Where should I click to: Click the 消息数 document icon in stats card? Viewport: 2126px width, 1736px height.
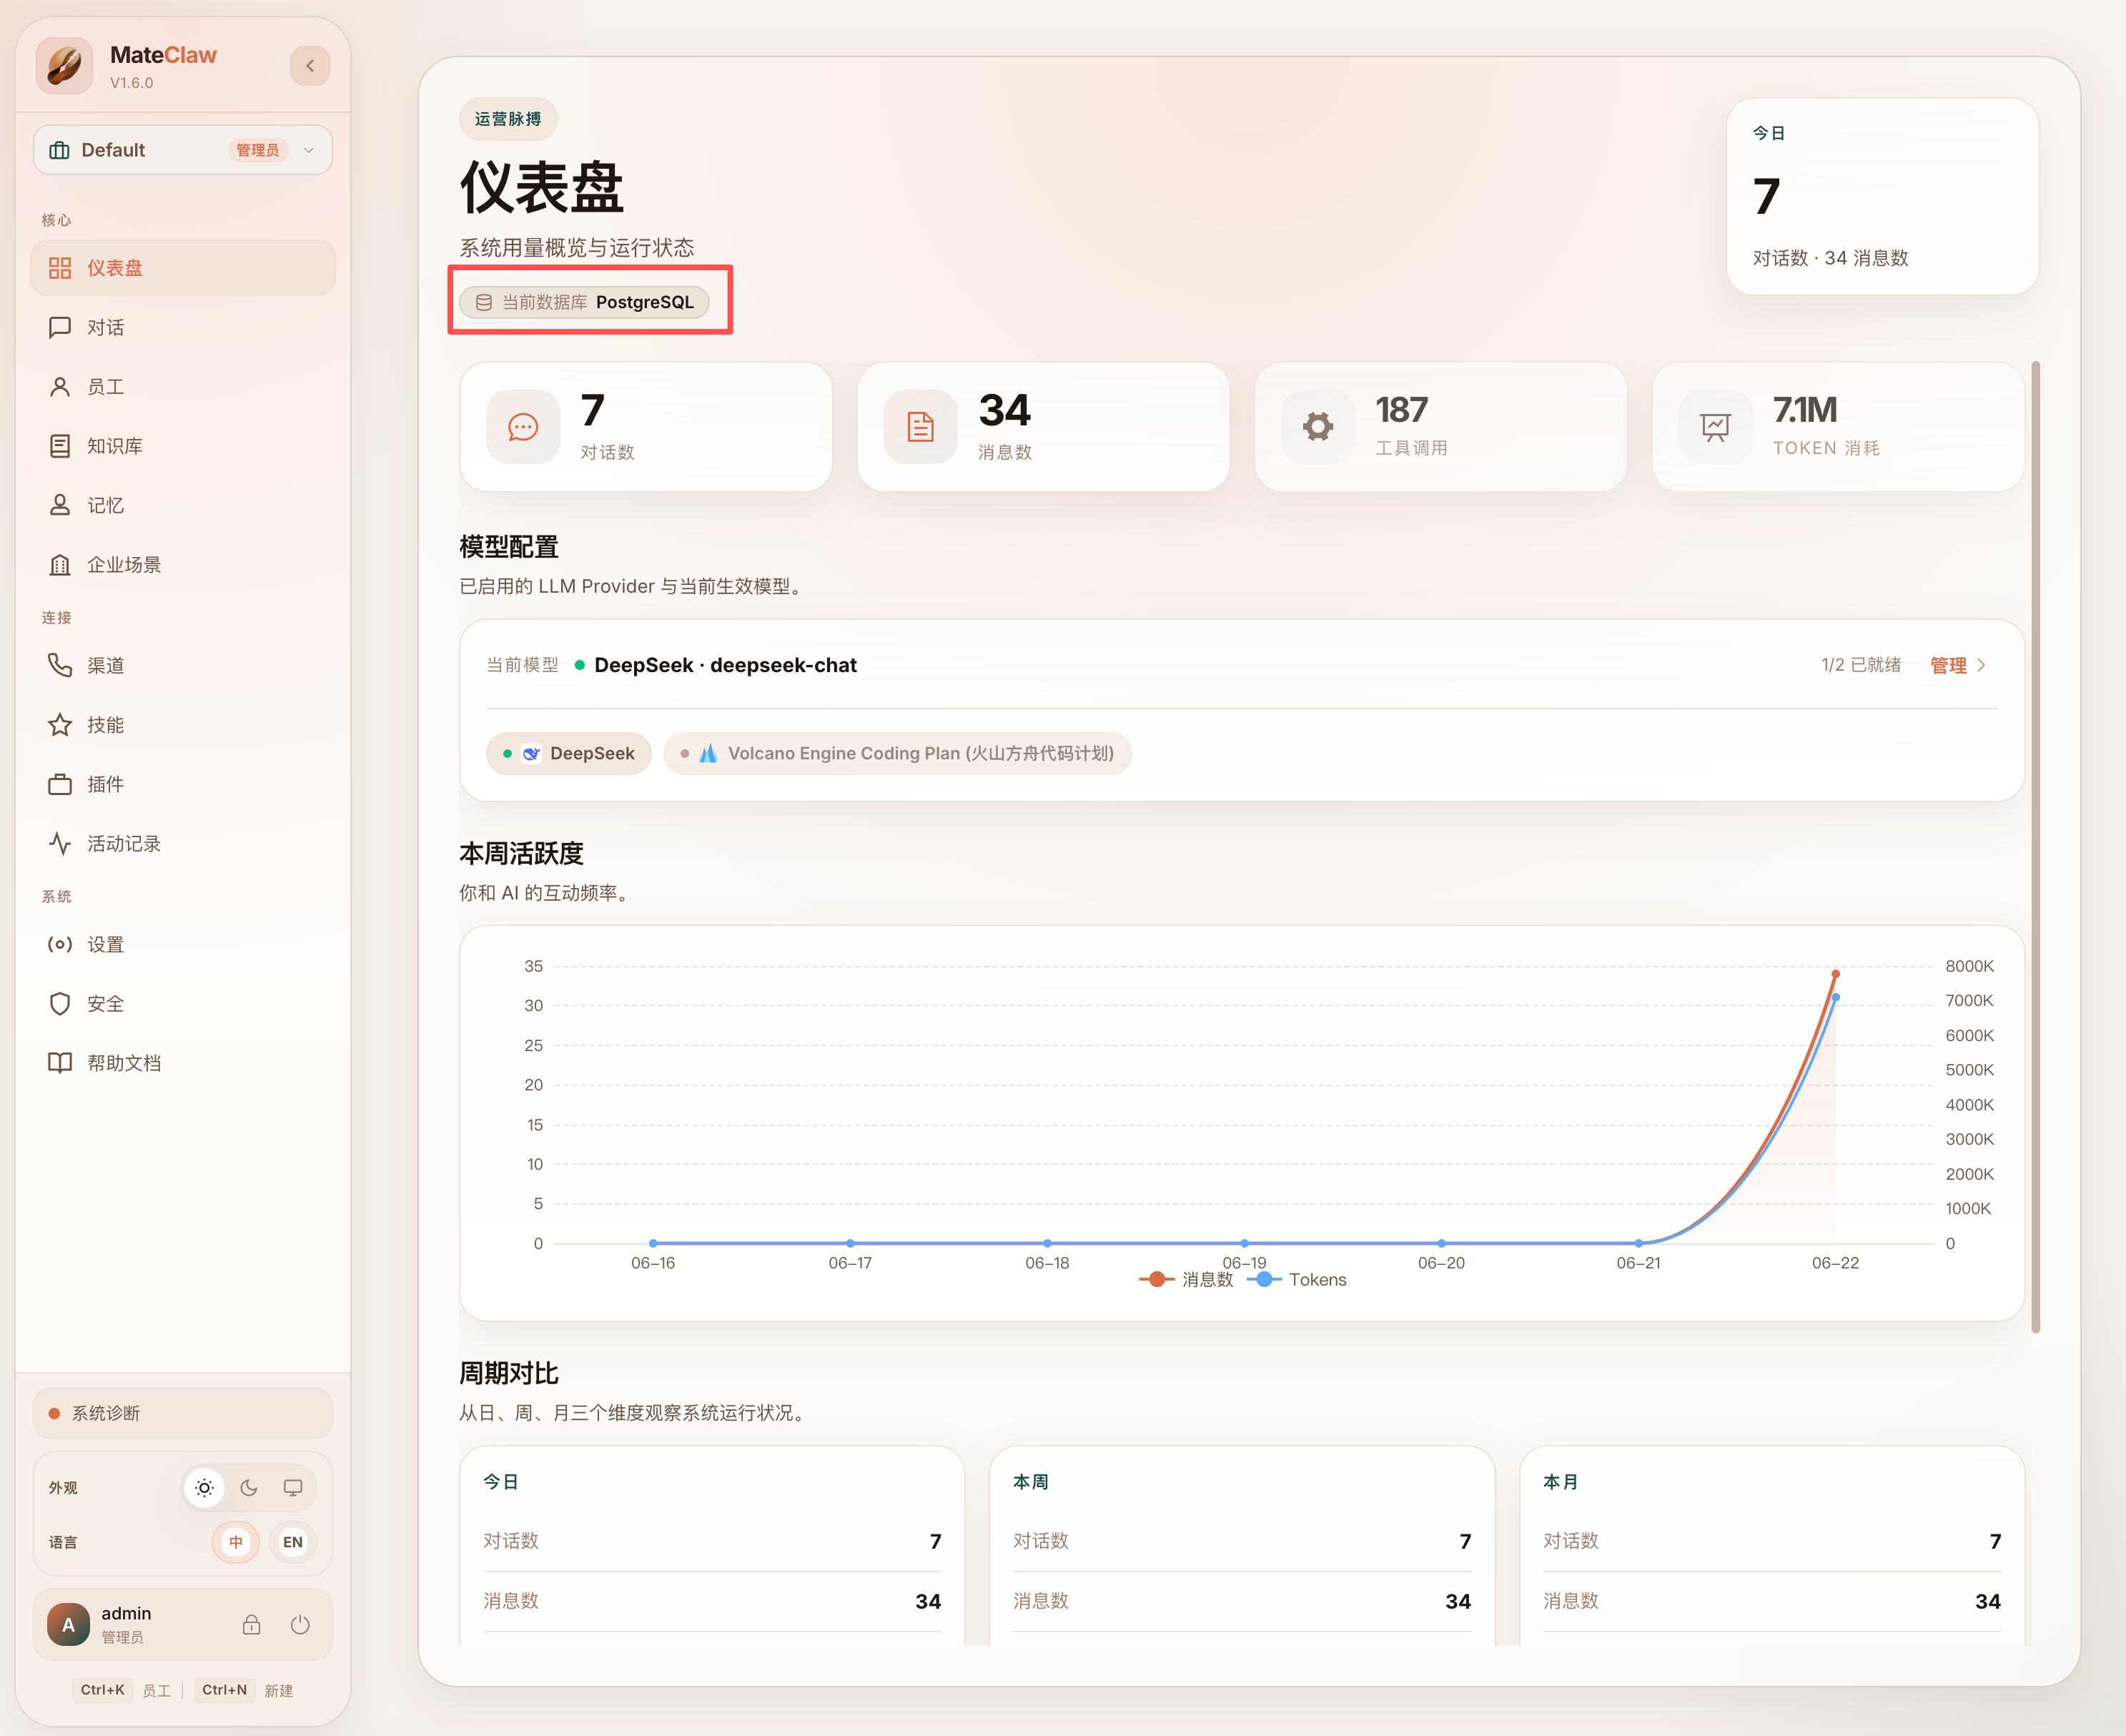click(x=920, y=427)
